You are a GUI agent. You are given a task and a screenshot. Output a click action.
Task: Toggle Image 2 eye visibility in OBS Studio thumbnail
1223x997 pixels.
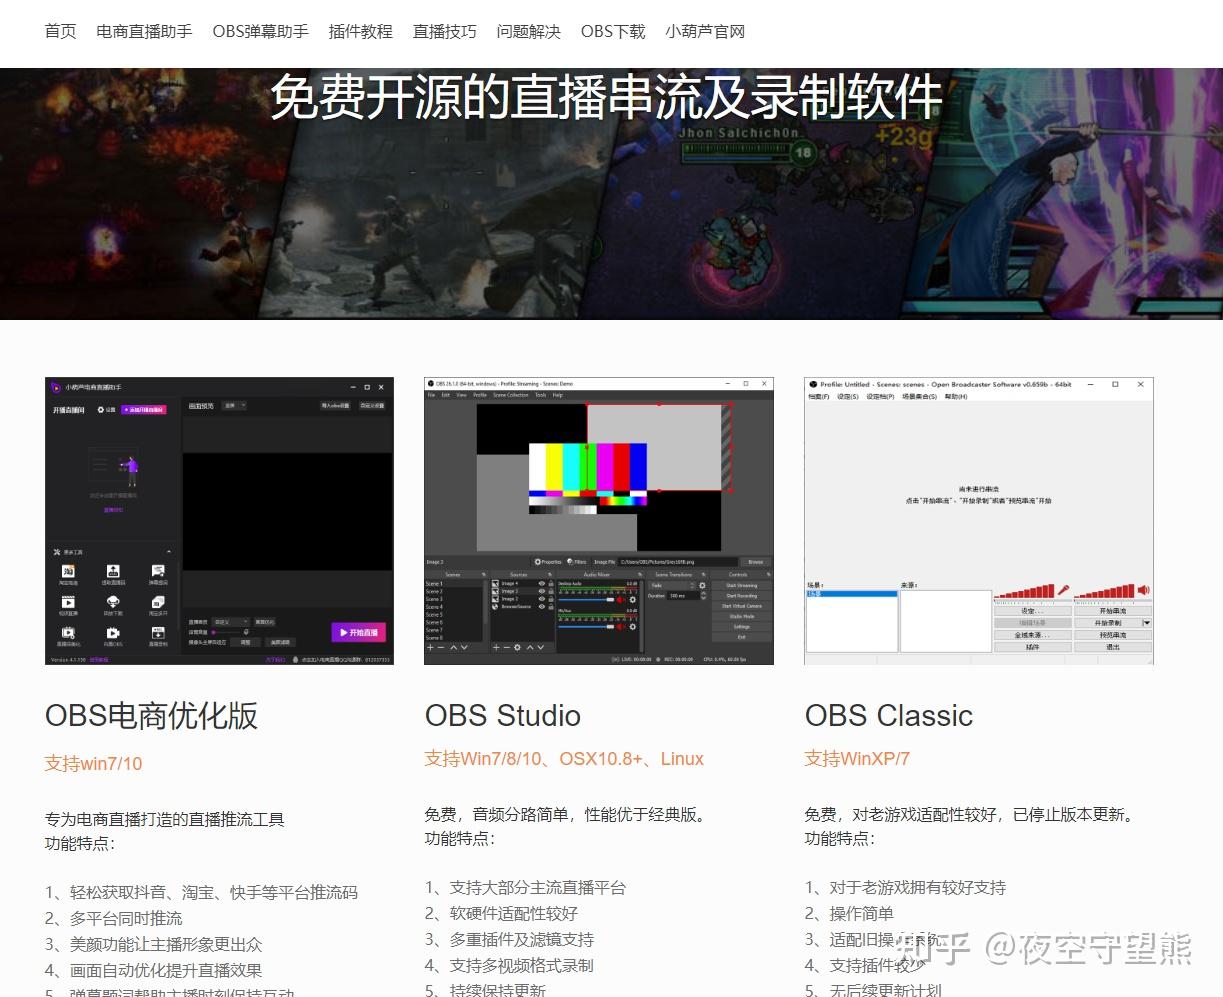pos(542,599)
